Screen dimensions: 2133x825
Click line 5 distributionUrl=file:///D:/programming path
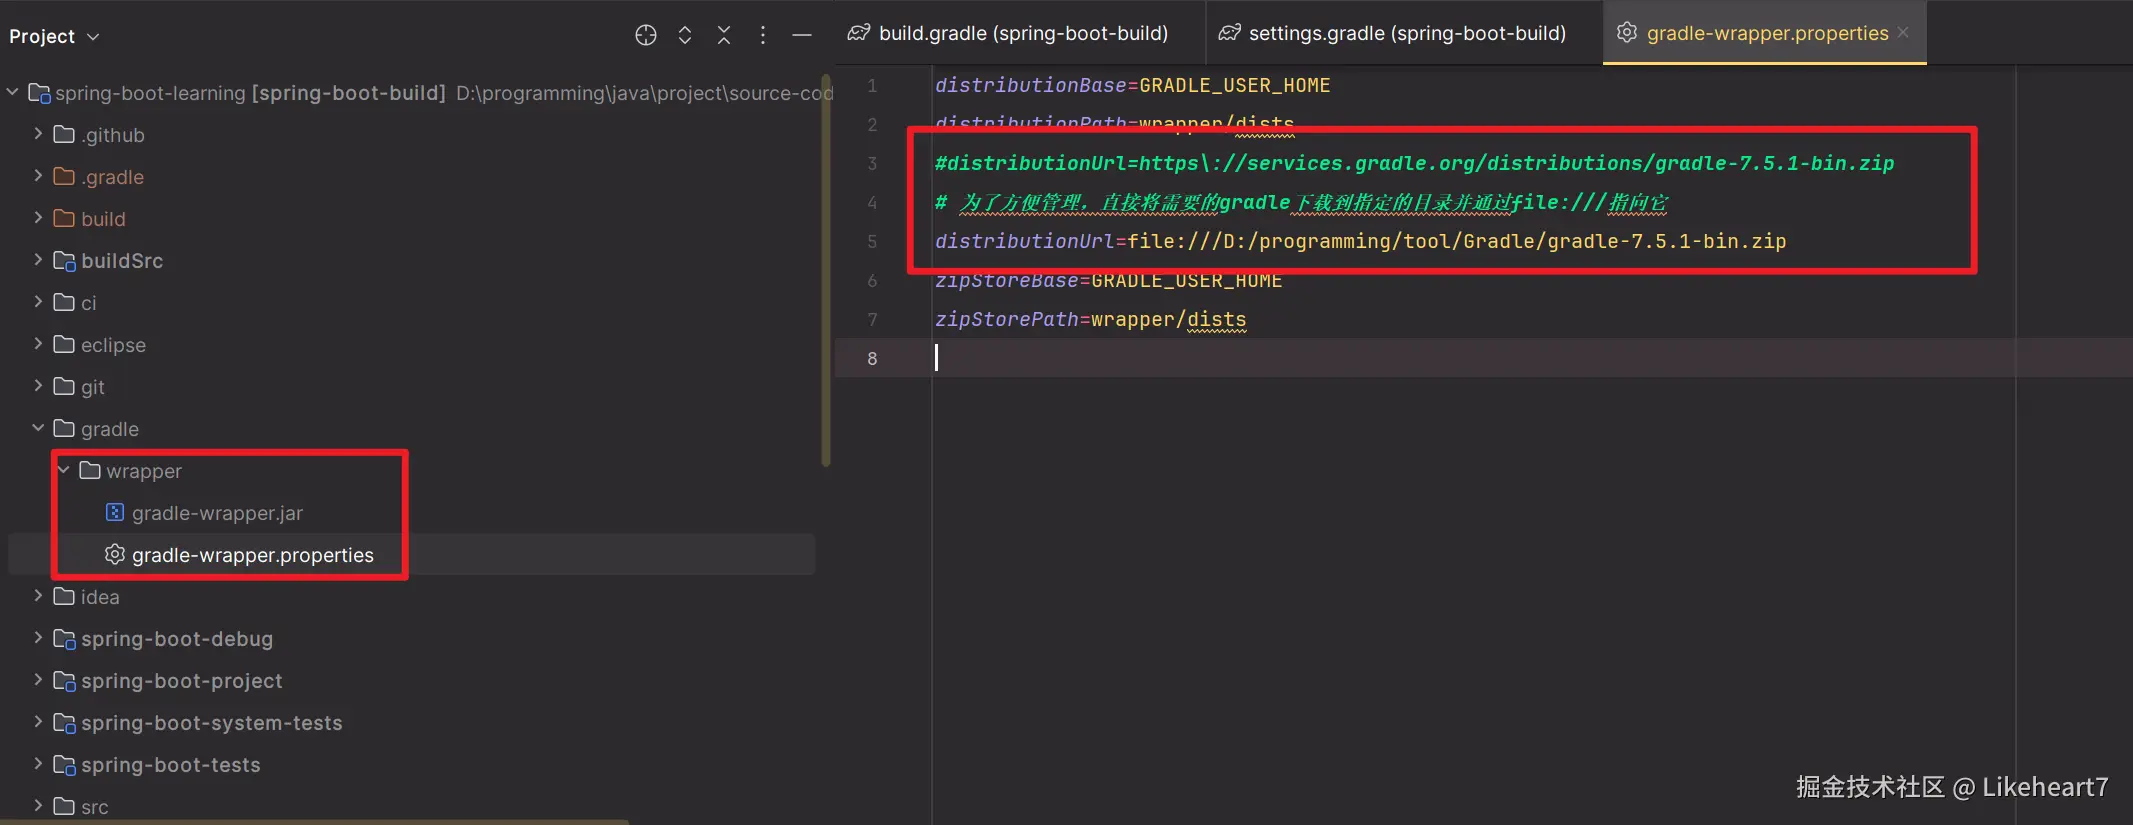[x=1360, y=241]
